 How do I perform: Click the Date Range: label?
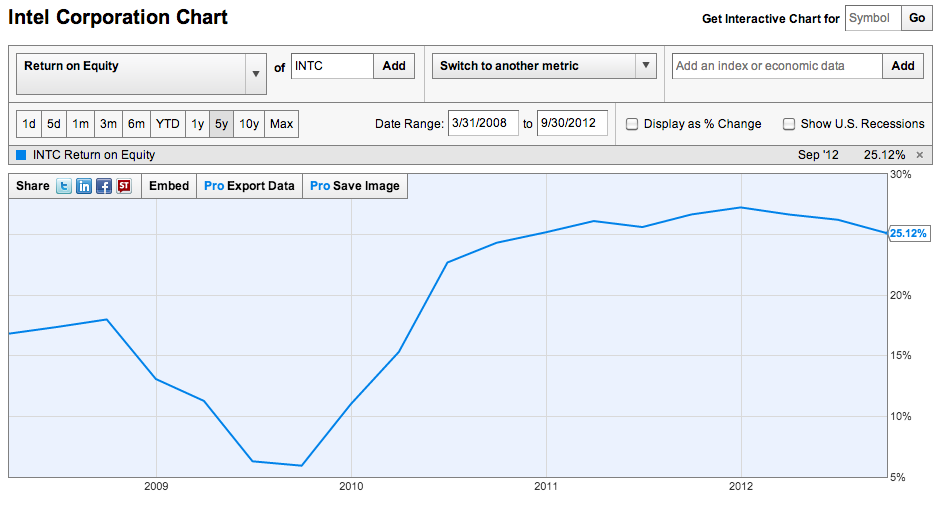click(409, 124)
